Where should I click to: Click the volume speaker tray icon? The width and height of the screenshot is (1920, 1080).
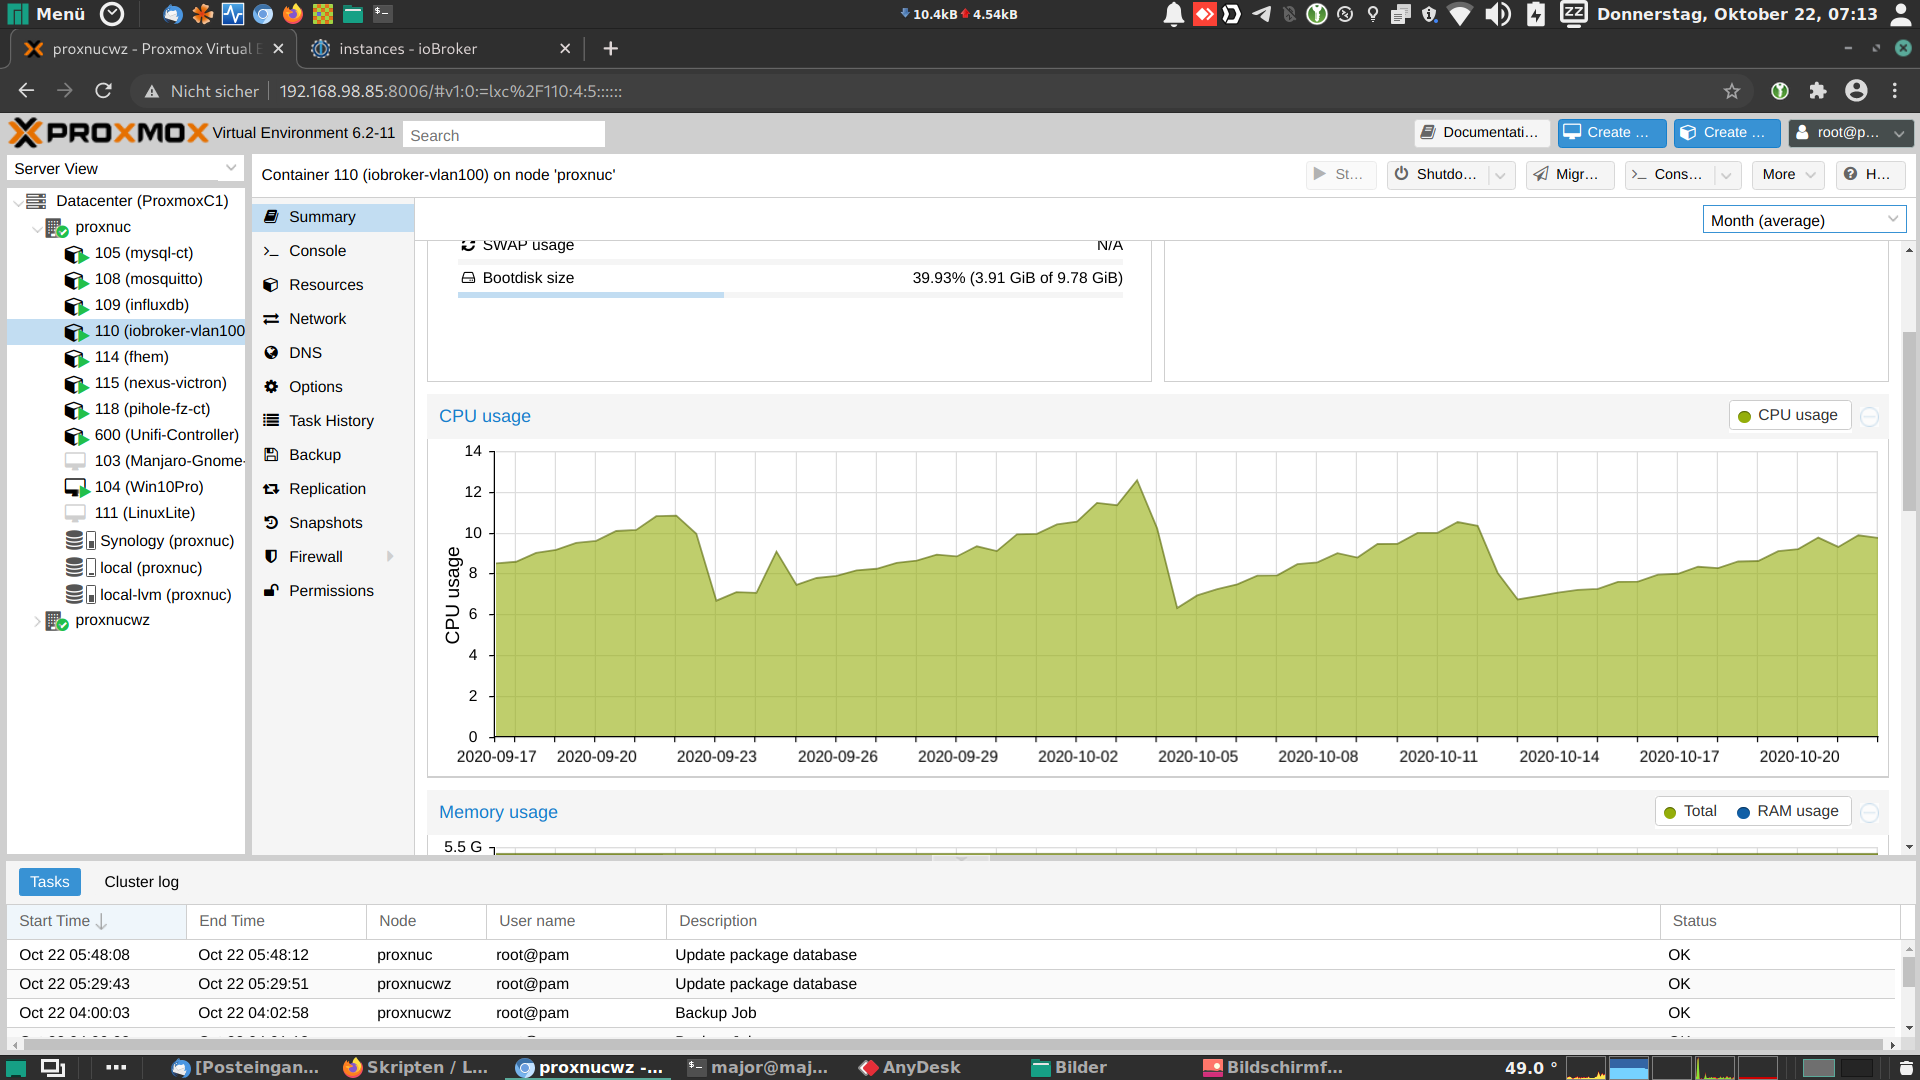pyautogui.click(x=1498, y=14)
